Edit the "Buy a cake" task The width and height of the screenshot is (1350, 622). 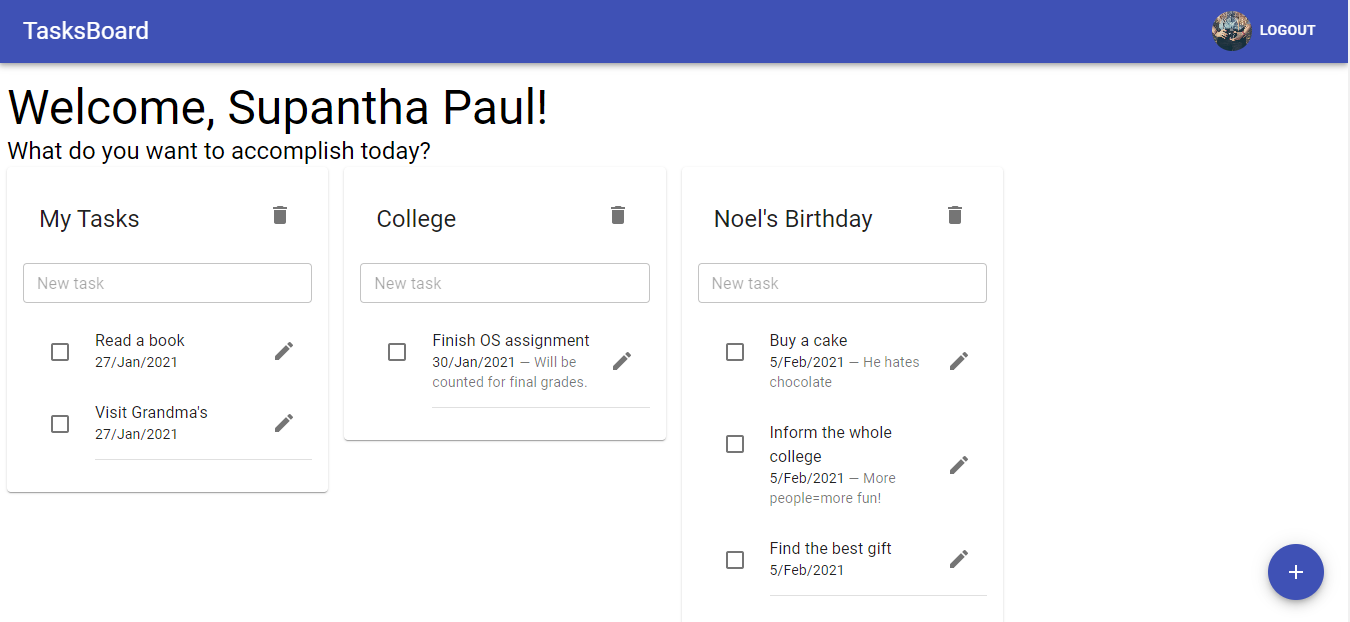coord(958,360)
